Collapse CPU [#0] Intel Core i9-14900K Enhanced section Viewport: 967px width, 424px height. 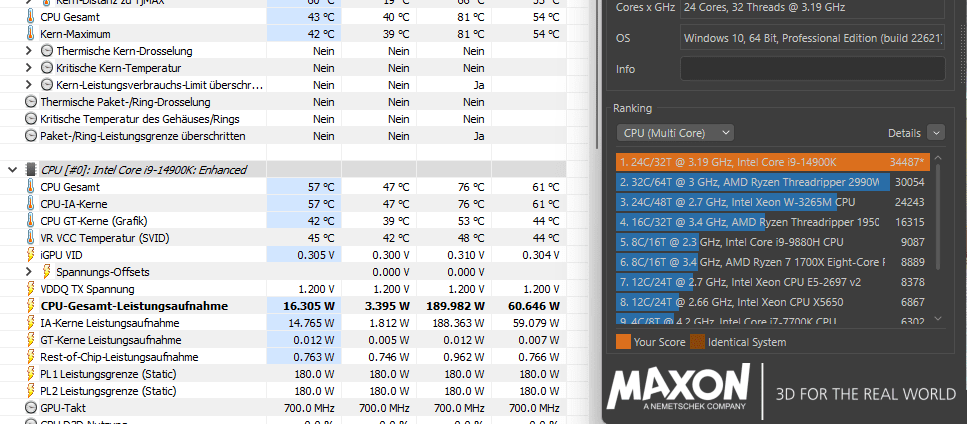(x=12, y=170)
